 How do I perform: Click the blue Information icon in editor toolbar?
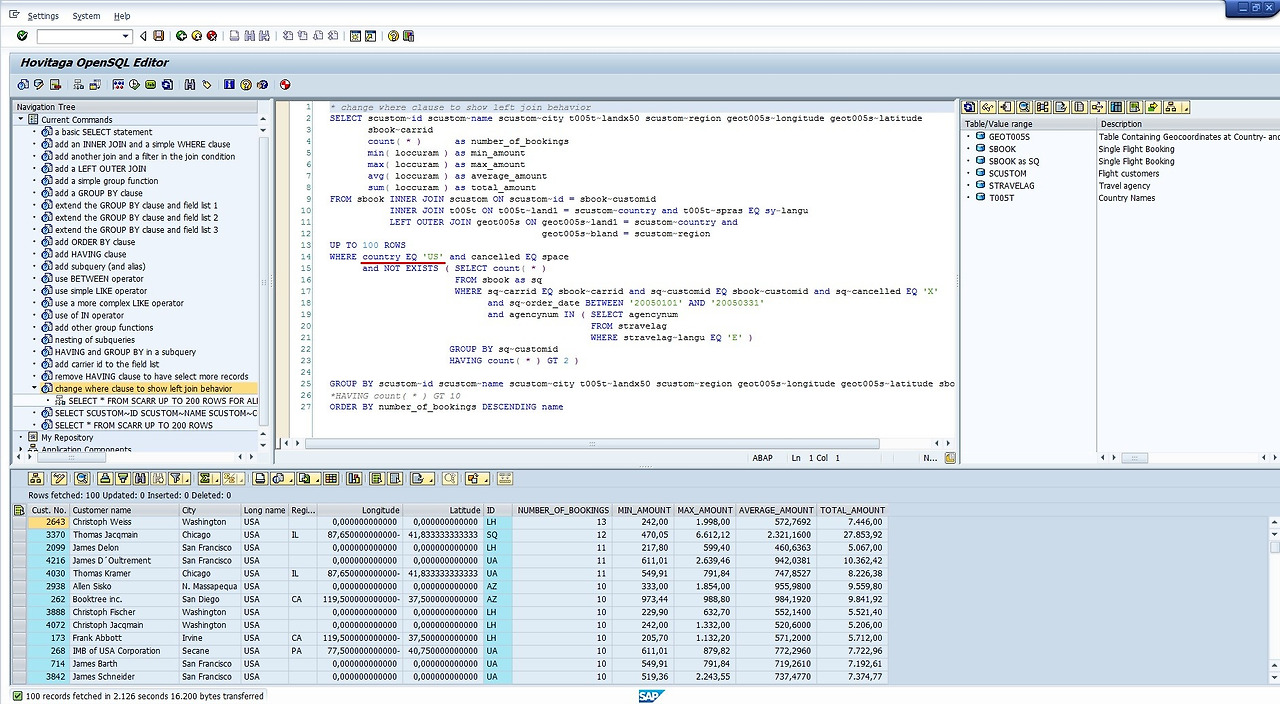click(229, 85)
